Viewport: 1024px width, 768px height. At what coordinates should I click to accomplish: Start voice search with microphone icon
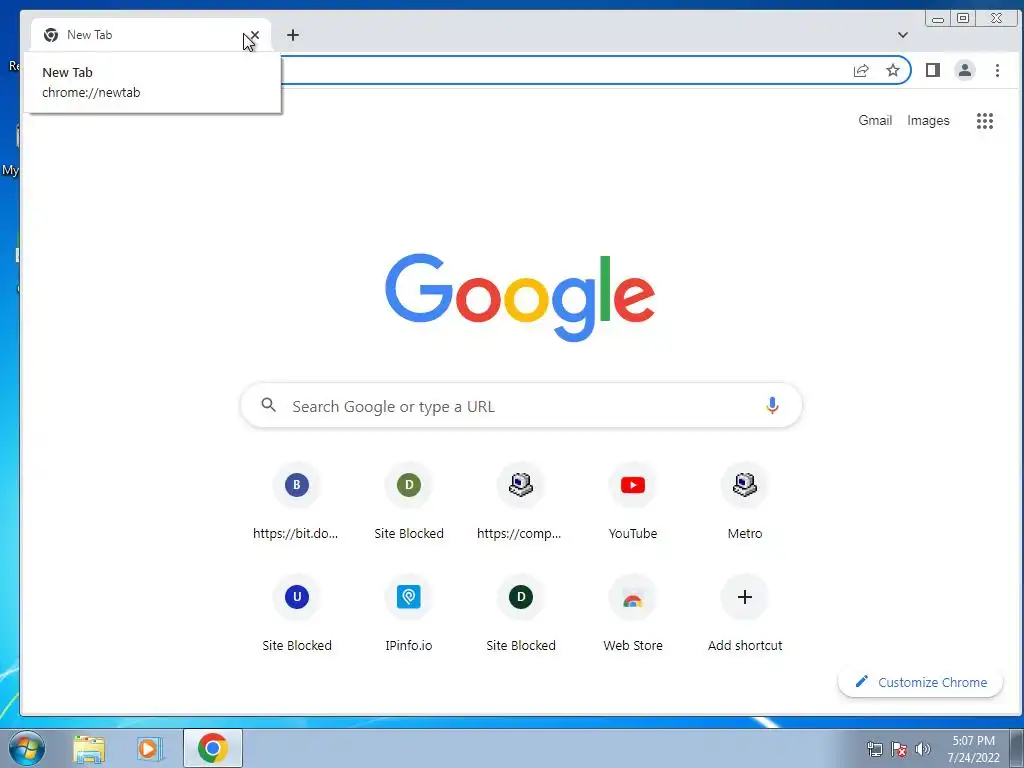772,406
